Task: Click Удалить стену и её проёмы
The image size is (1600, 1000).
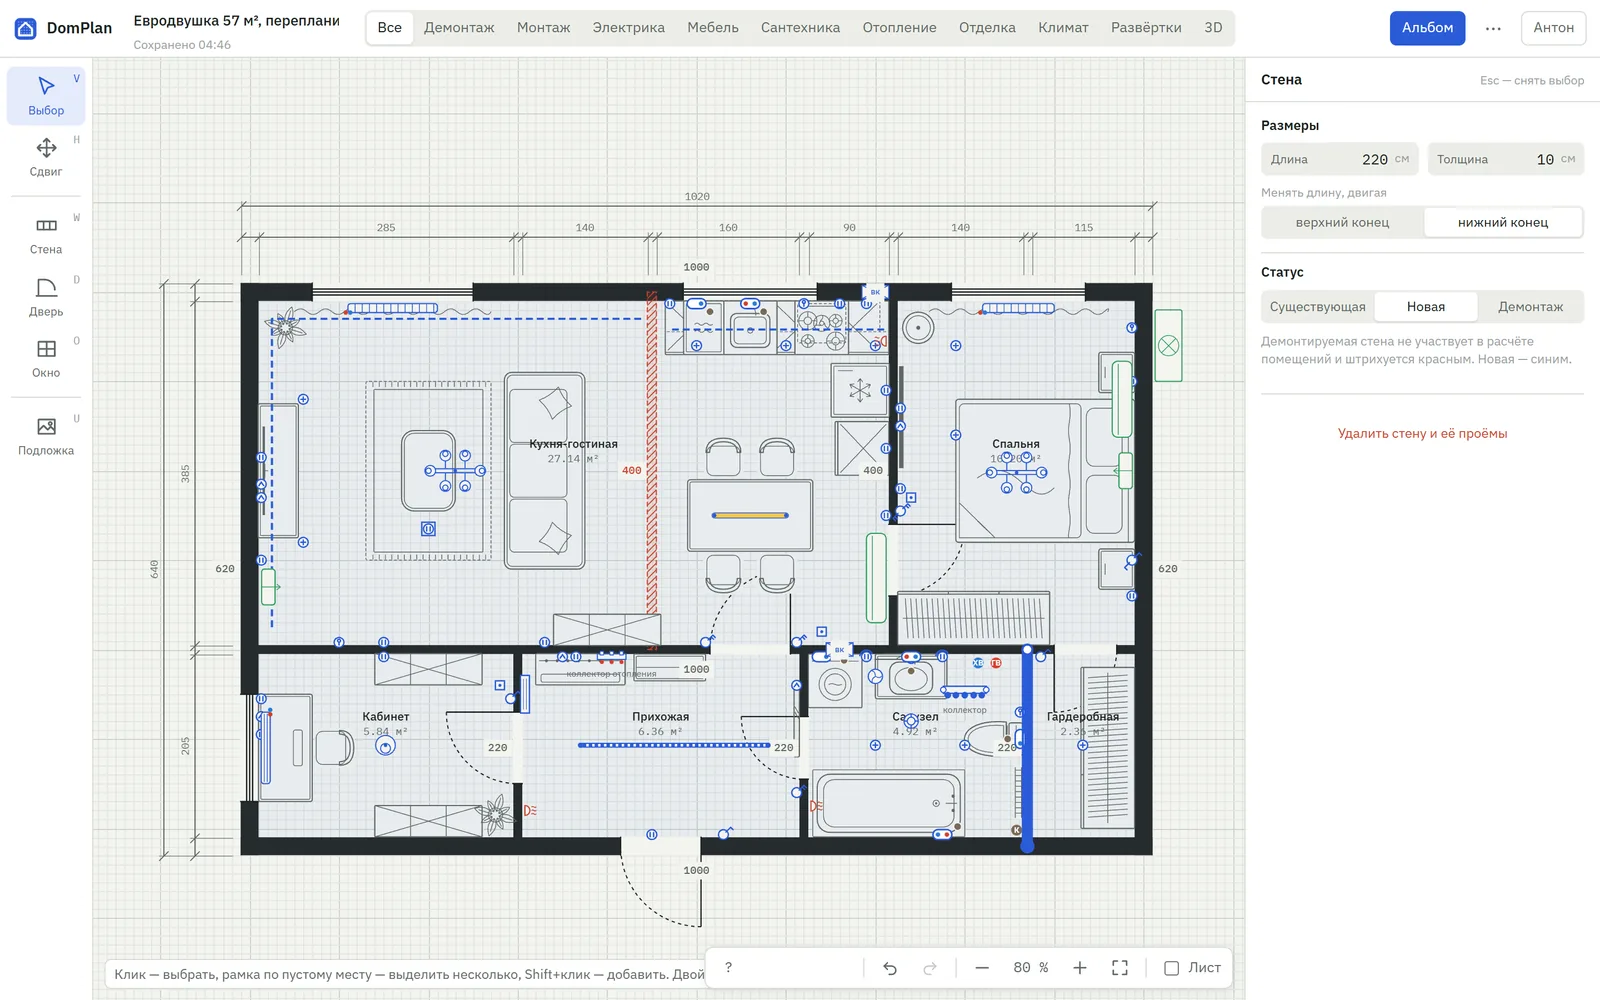Action: click(1422, 433)
